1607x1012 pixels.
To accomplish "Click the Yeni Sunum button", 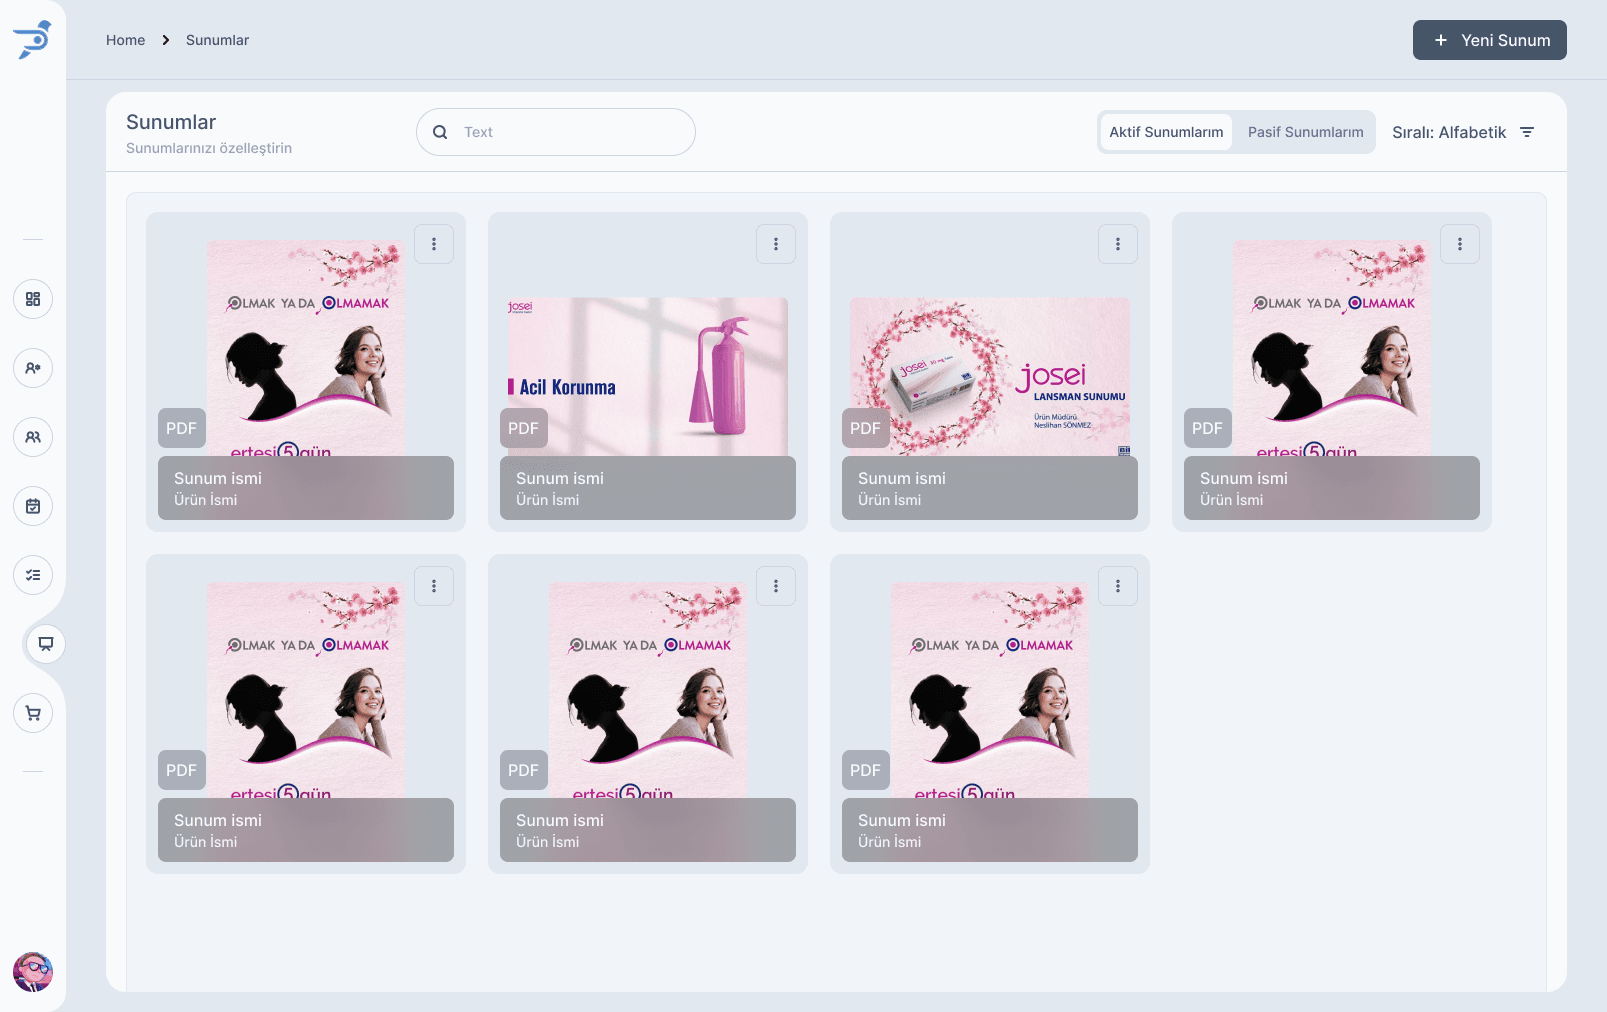I will pyautogui.click(x=1489, y=40).
